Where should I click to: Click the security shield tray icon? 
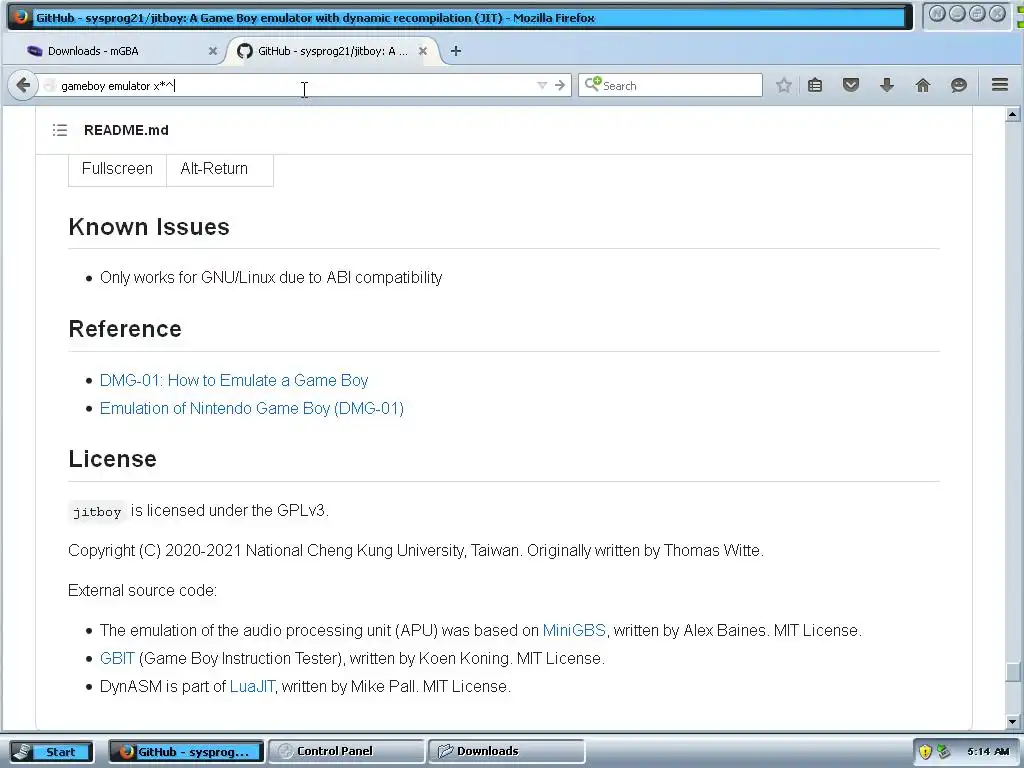pos(925,752)
